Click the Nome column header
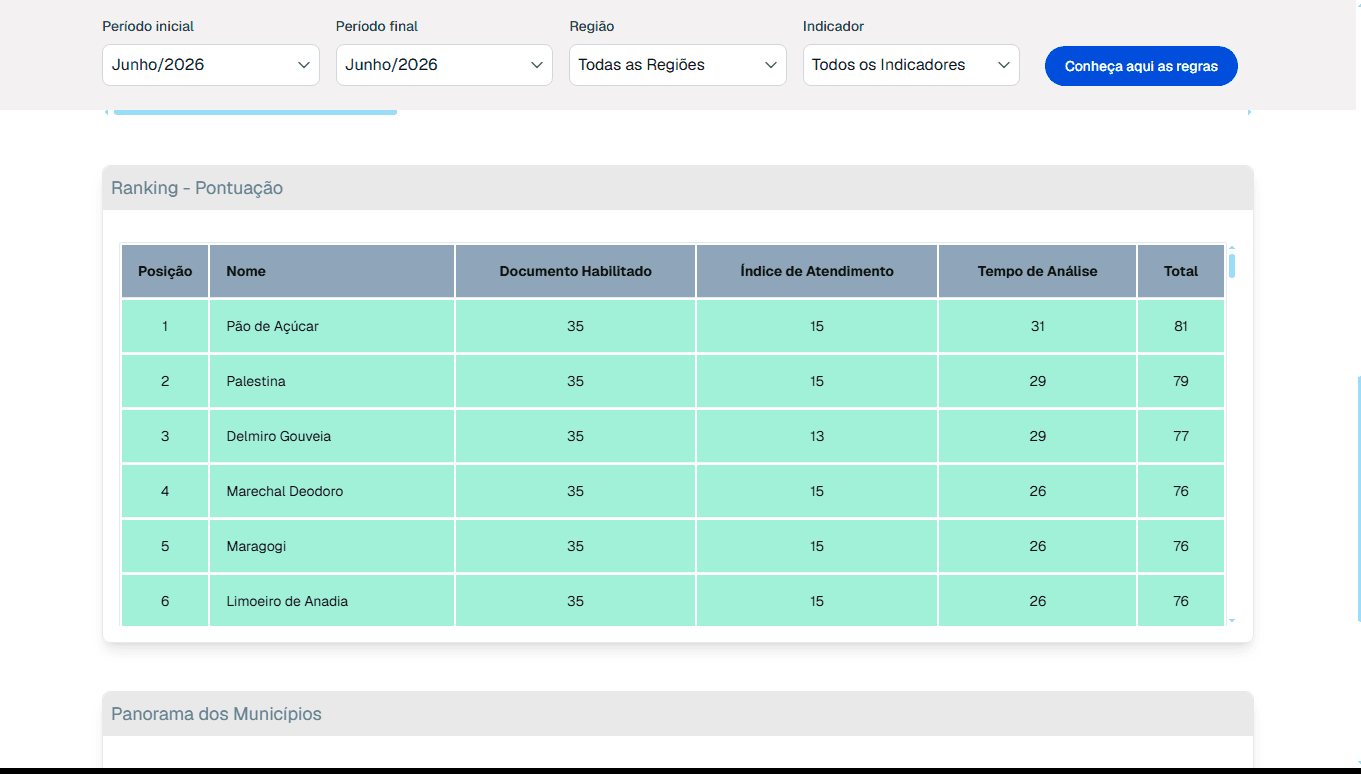This screenshot has width=1361, height=774. pyautogui.click(x=332, y=271)
